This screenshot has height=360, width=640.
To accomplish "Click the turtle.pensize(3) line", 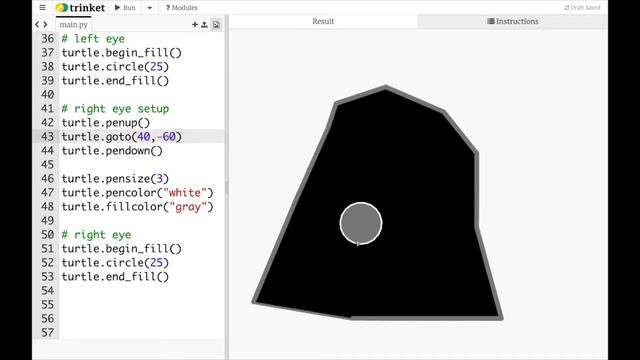I will (115, 178).
